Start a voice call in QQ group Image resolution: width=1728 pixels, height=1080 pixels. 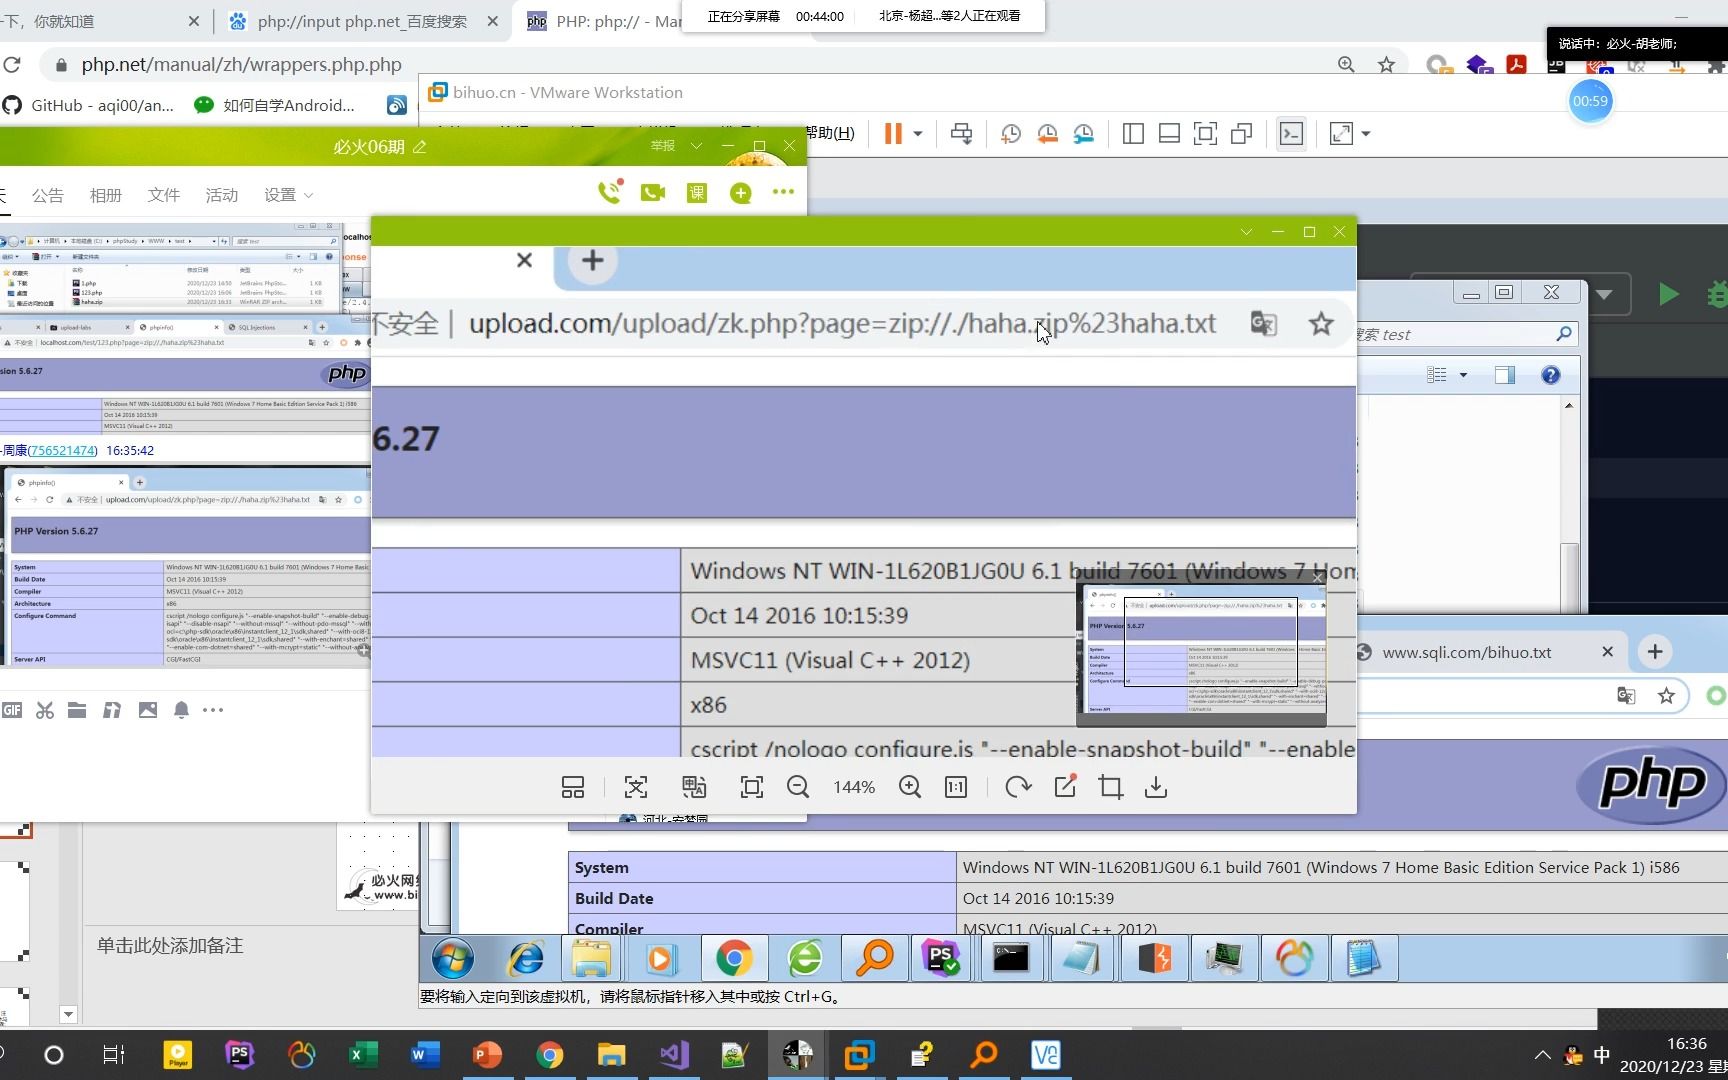click(609, 192)
